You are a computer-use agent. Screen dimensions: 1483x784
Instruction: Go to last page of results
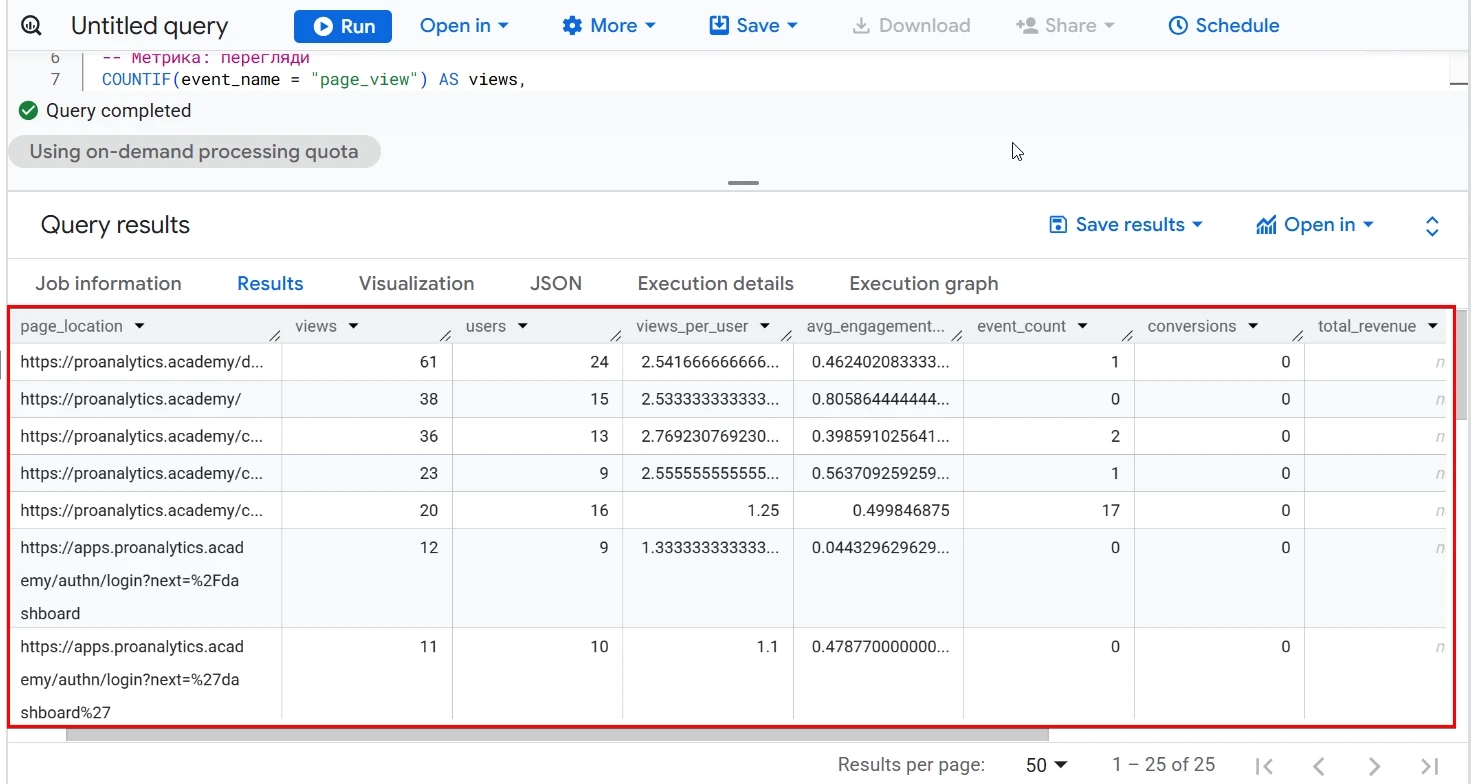(1430, 766)
